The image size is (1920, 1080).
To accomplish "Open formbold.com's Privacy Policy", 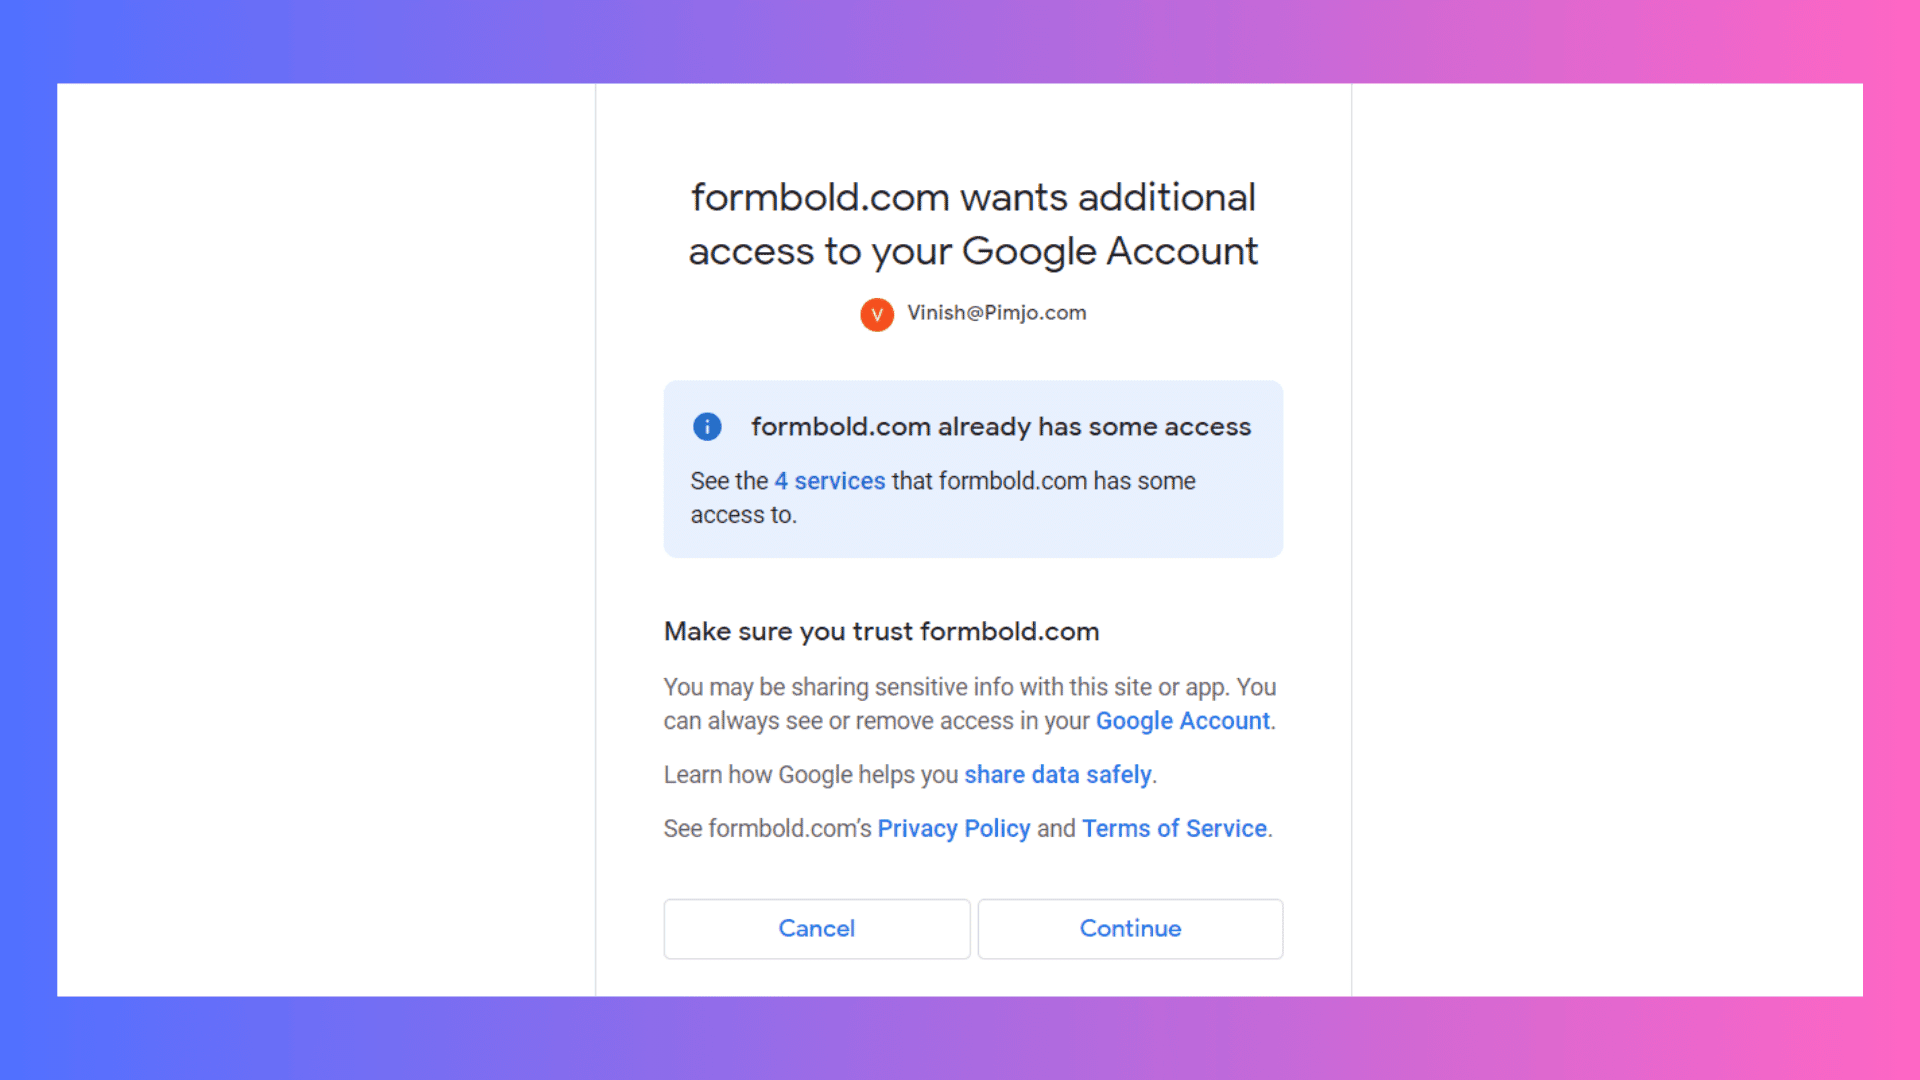I will 953,828.
